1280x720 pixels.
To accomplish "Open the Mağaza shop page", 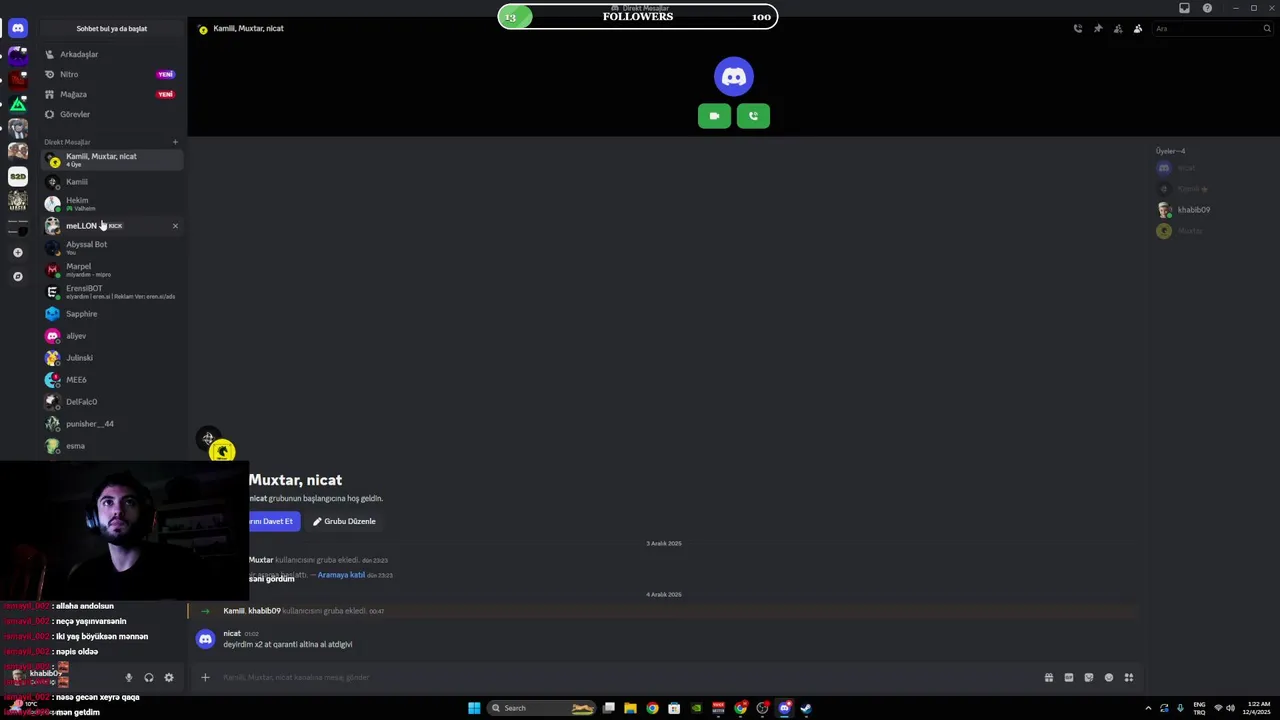I will [110, 94].
